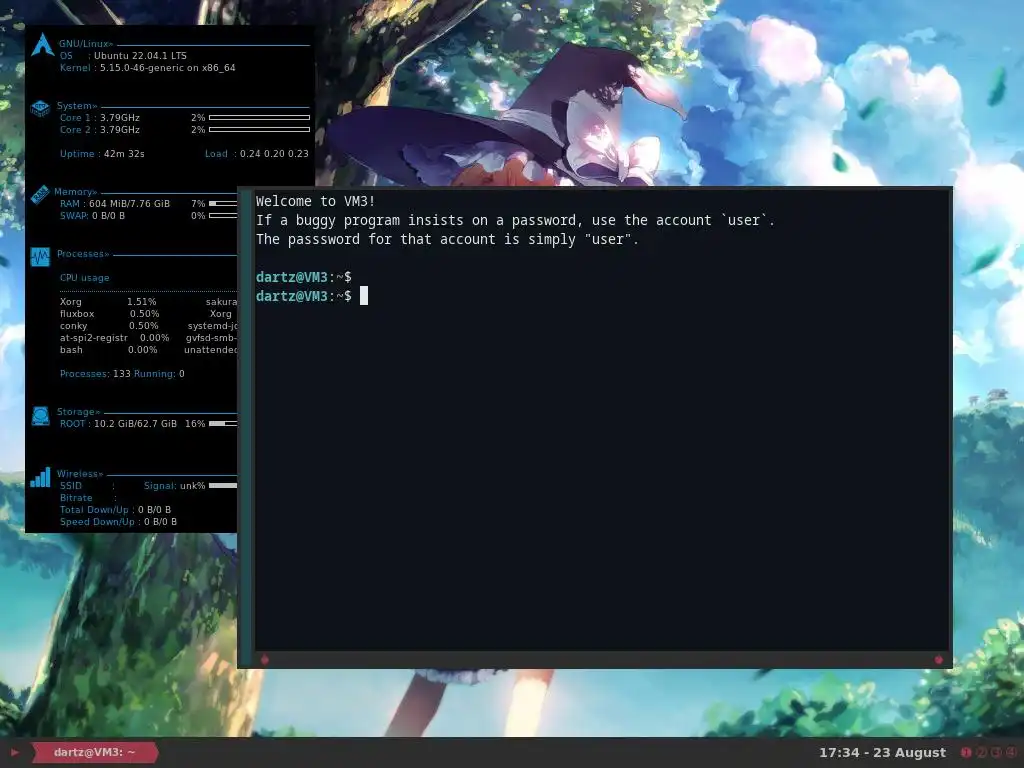Click the "Memory»" heading
This screenshot has height=768, width=1024.
76,192
